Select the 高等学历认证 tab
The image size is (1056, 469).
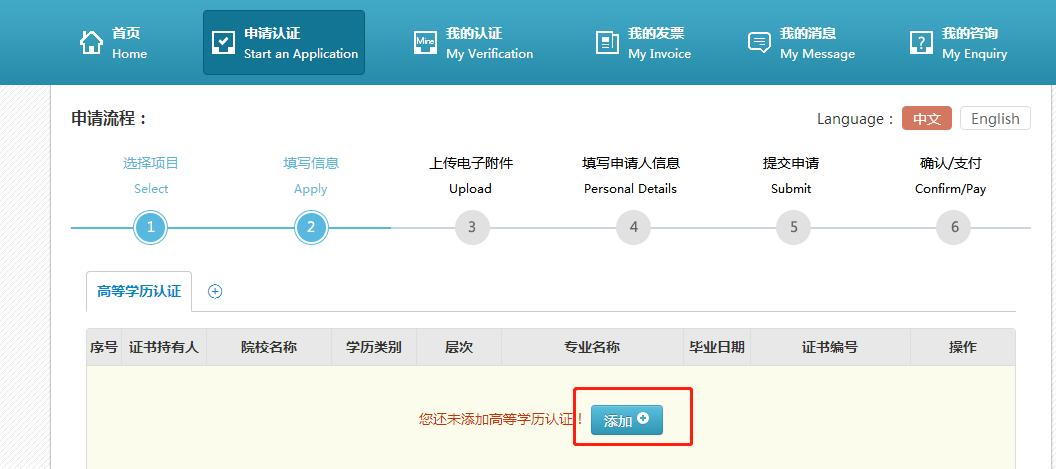pos(139,291)
